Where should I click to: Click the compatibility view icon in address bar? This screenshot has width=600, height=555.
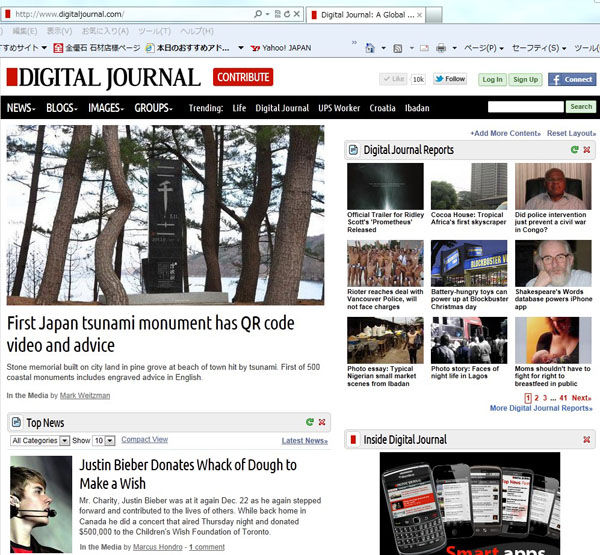click(x=278, y=14)
